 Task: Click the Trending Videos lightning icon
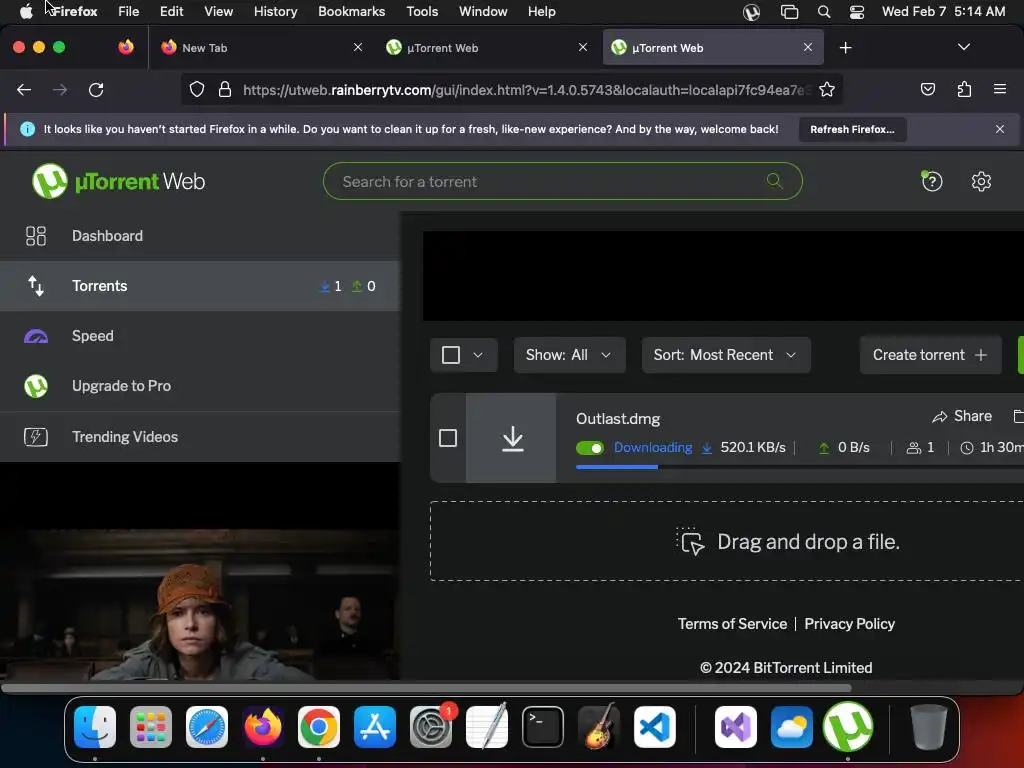click(36, 436)
